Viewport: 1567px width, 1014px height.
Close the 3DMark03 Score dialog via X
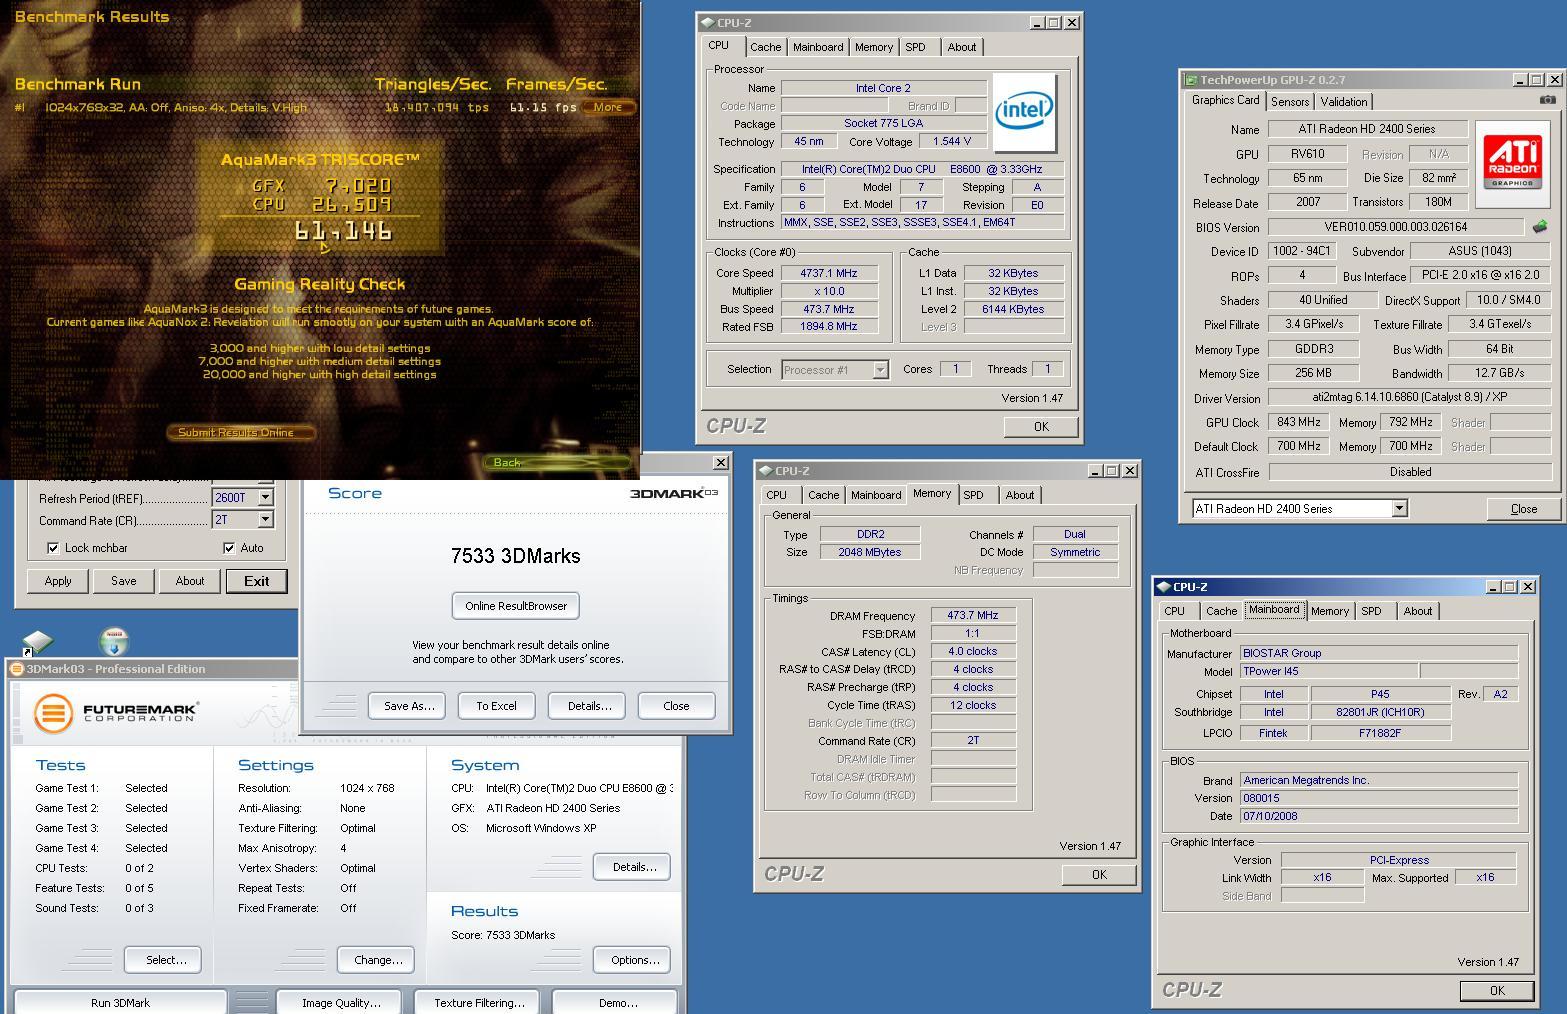click(x=720, y=462)
